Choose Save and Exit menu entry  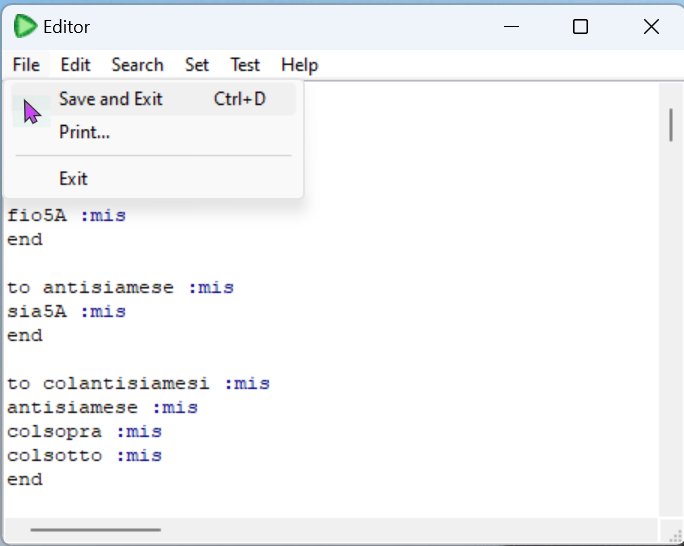(x=153, y=99)
